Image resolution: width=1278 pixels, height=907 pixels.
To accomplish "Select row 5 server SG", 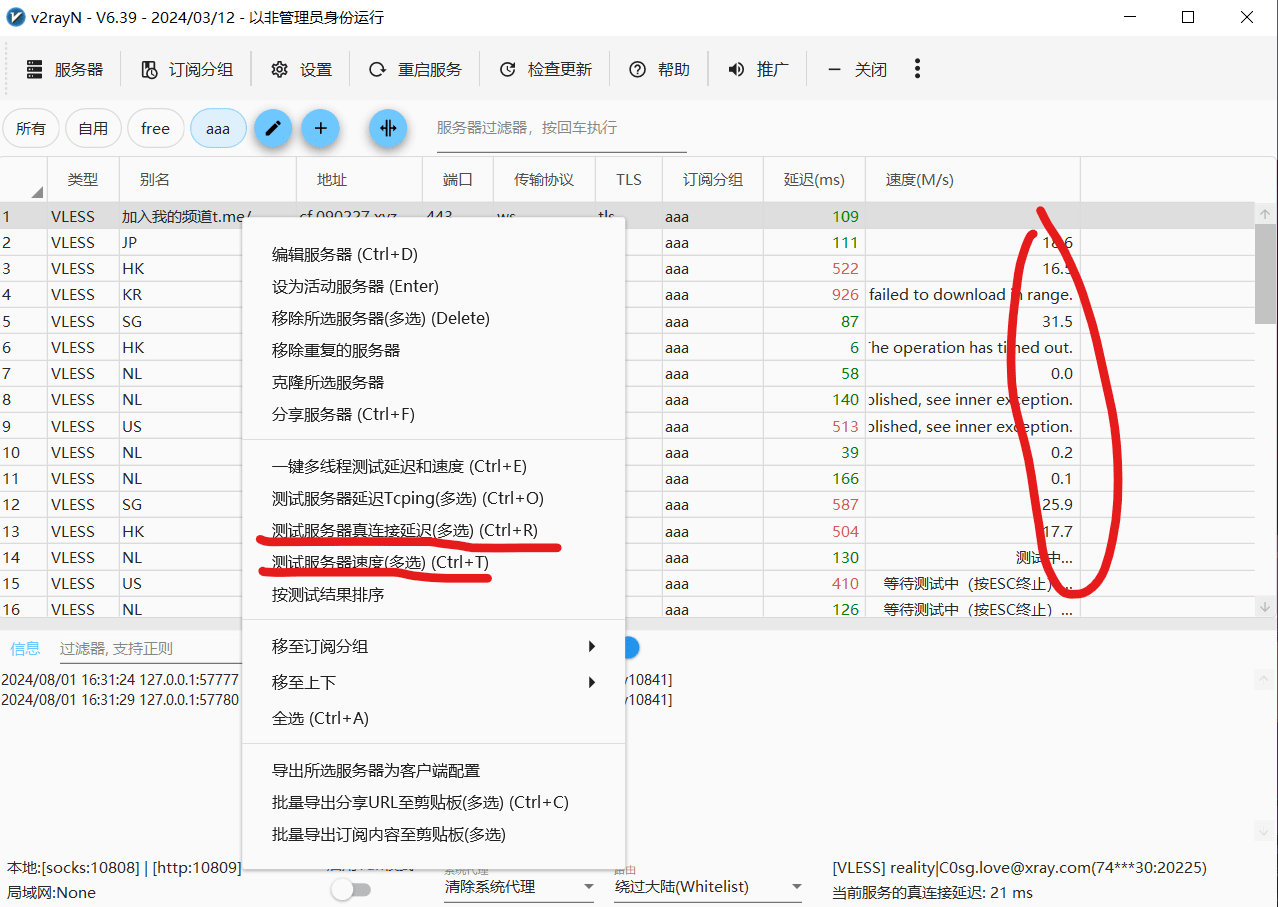I will (626, 321).
